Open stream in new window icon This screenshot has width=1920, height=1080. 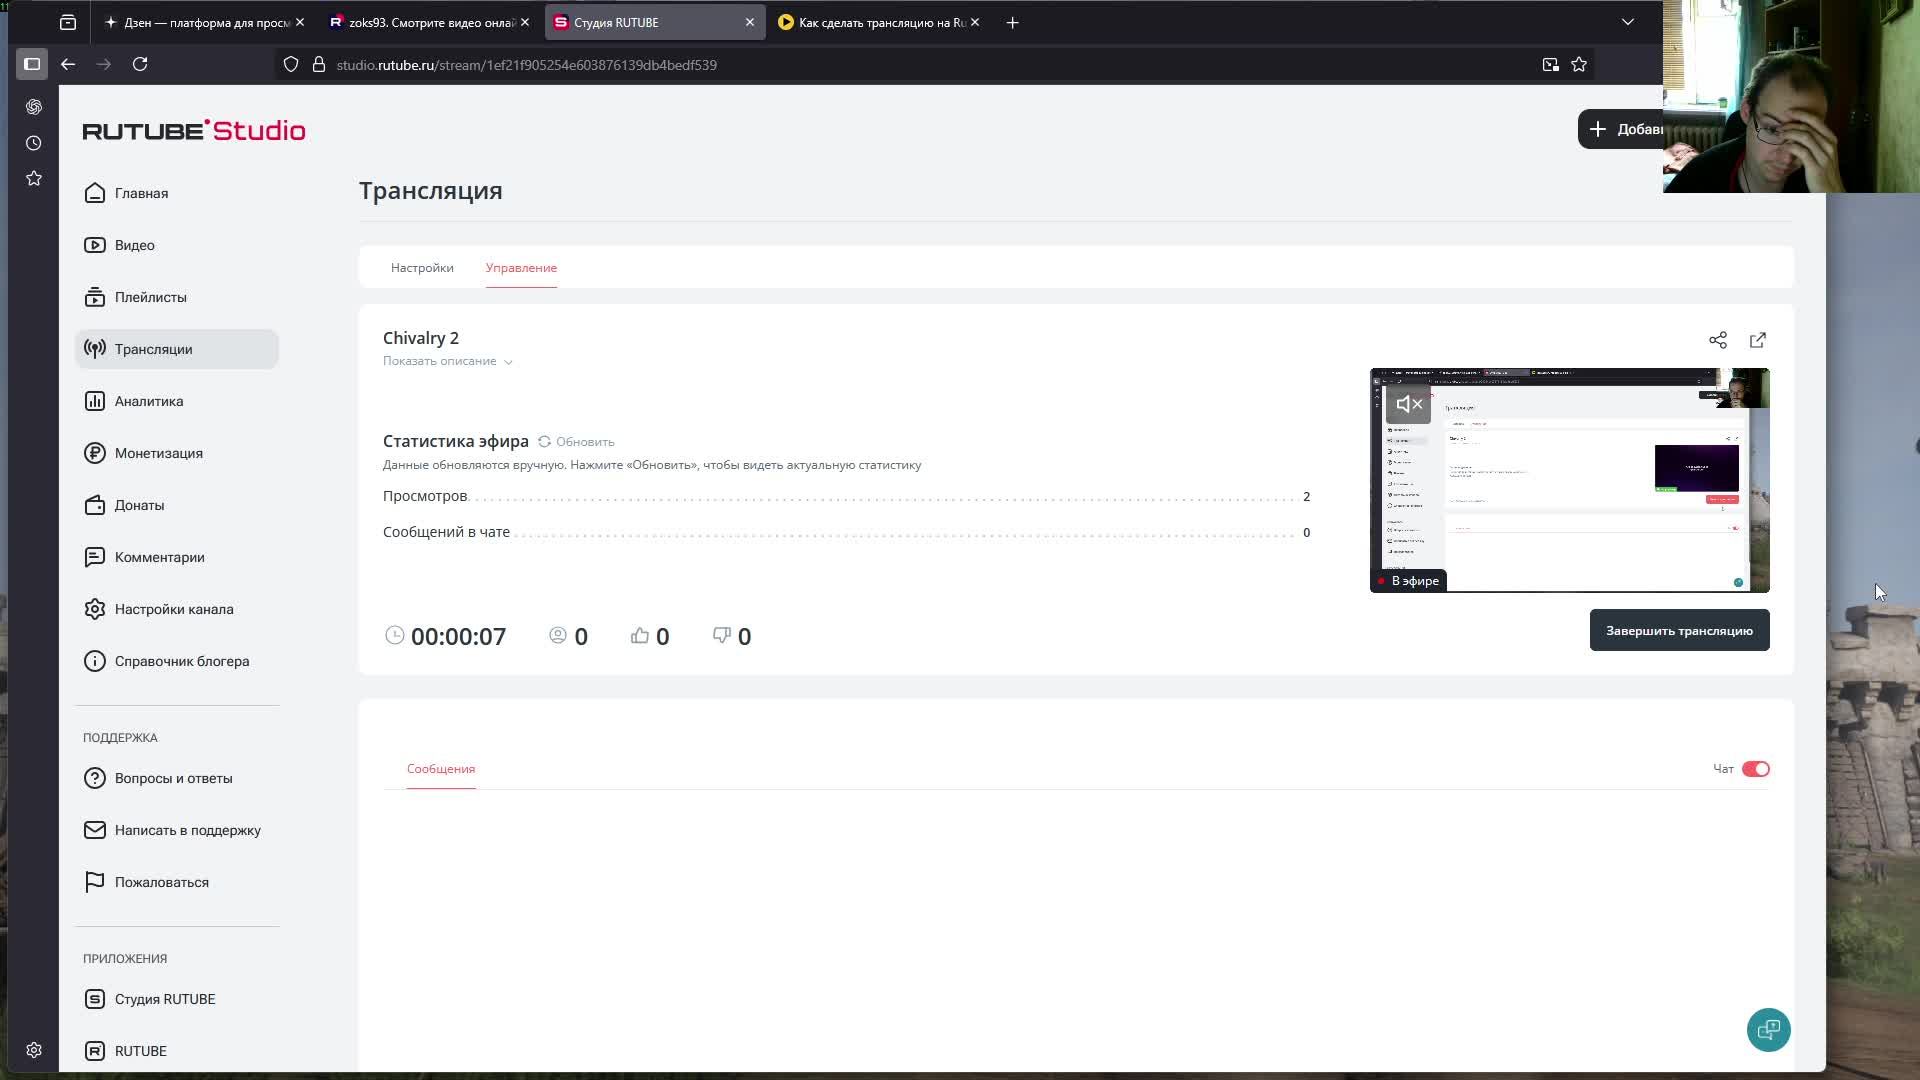point(1757,340)
